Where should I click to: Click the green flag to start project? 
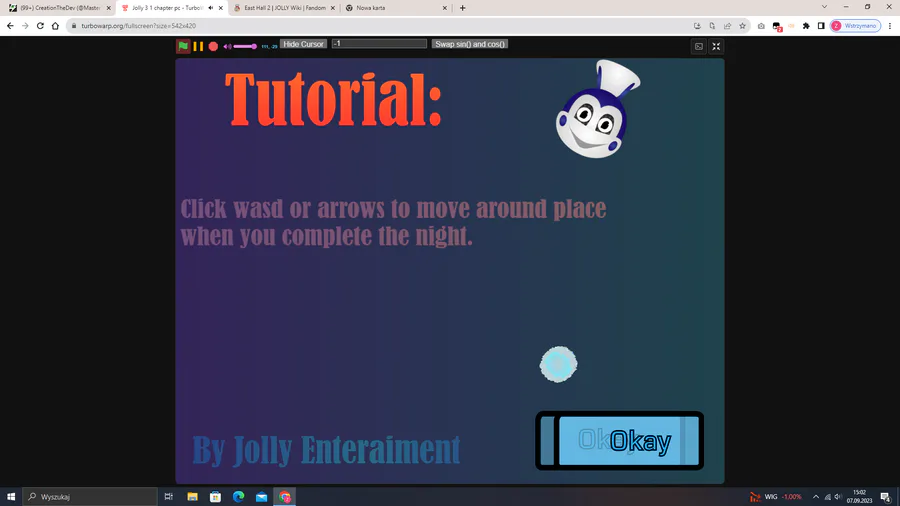click(x=183, y=46)
